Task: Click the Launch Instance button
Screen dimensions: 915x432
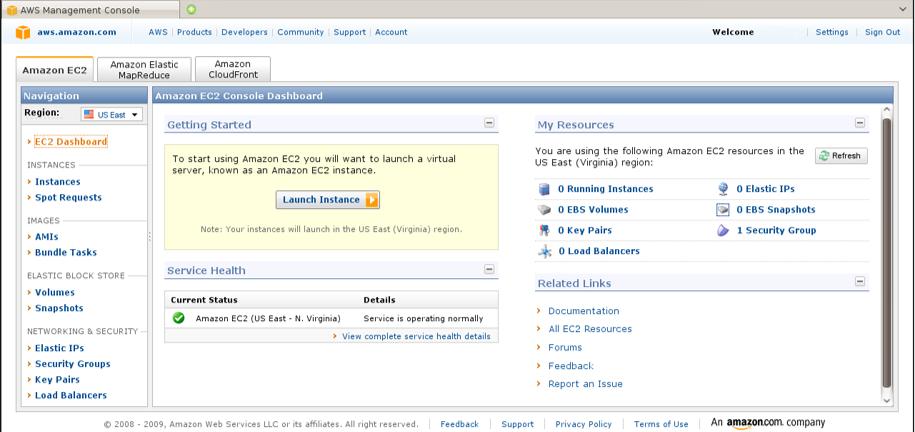Action: (x=328, y=200)
